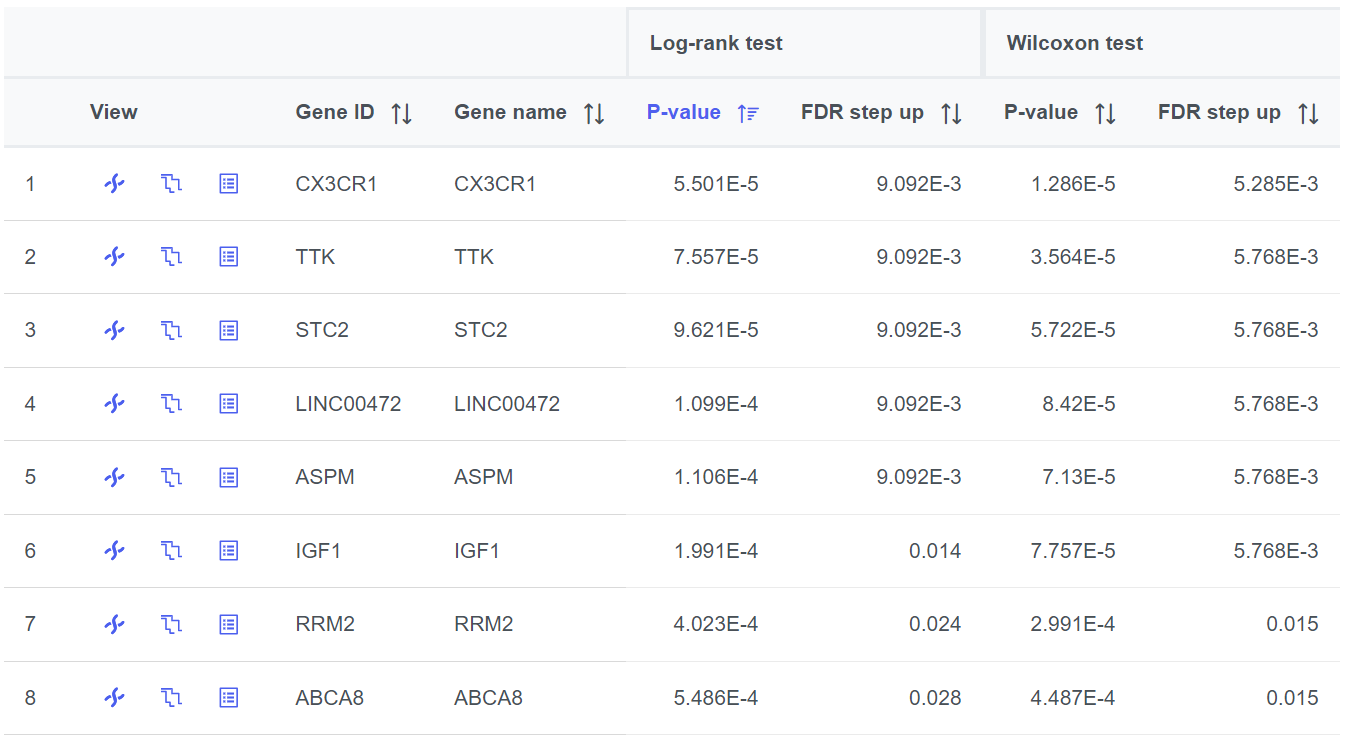Sort by Log-rank FDR step up arrows
The width and height of the screenshot is (1346, 738).
[x=951, y=113]
